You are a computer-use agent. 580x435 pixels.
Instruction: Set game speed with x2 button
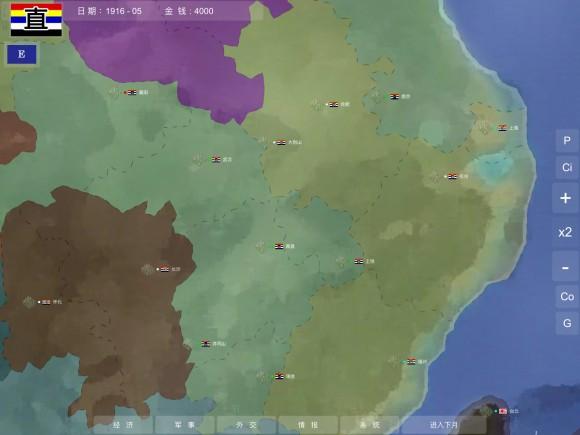(x=565, y=232)
